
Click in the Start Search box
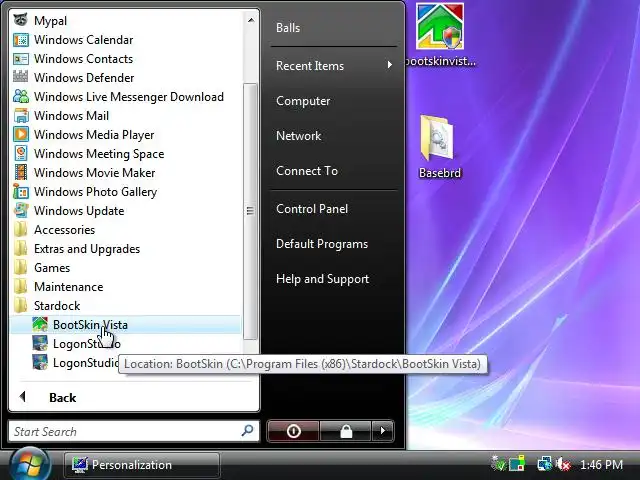pyautogui.click(x=133, y=431)
